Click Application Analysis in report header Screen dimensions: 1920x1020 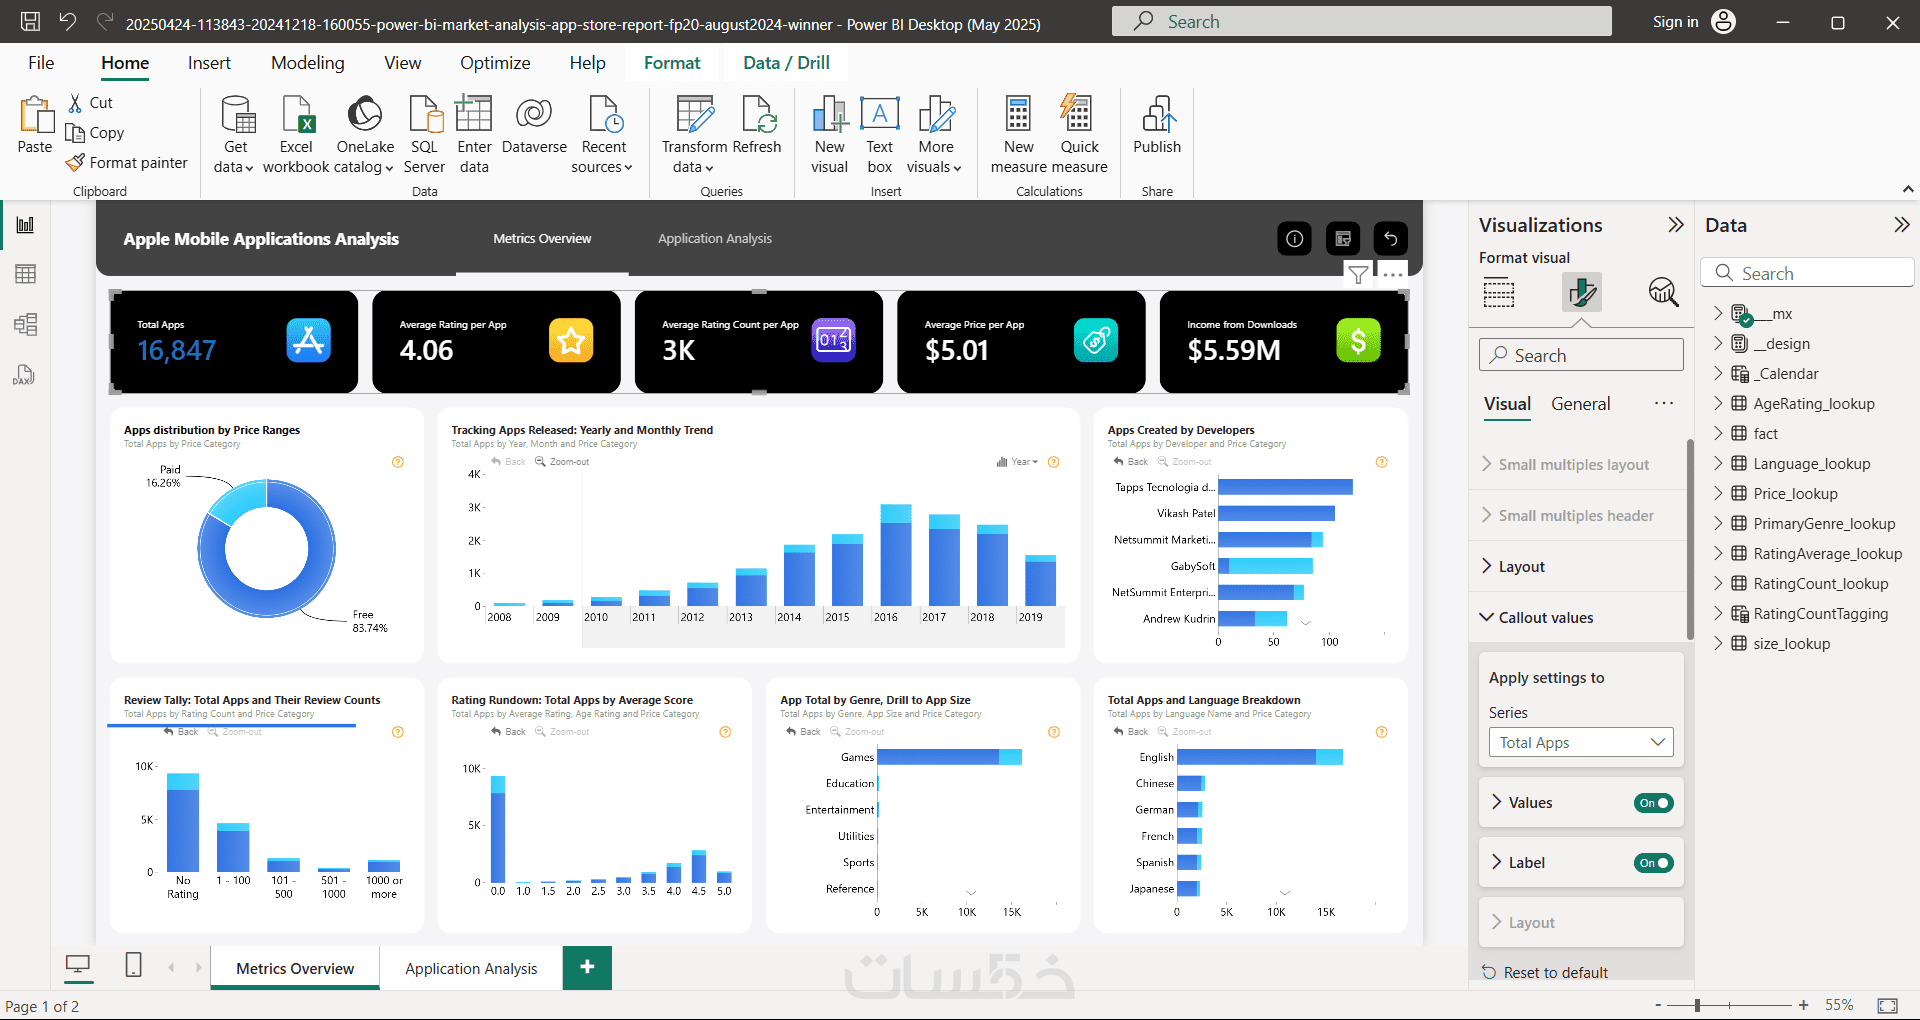point(714,239)
